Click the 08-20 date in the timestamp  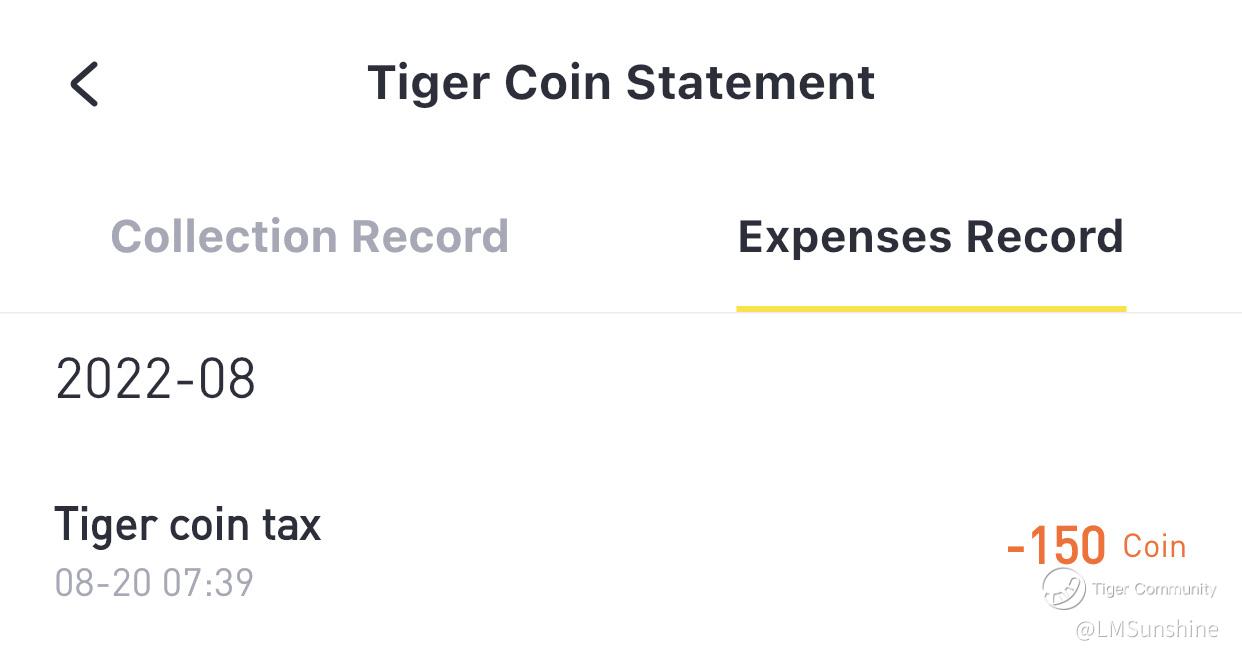(x=102, y=582)
